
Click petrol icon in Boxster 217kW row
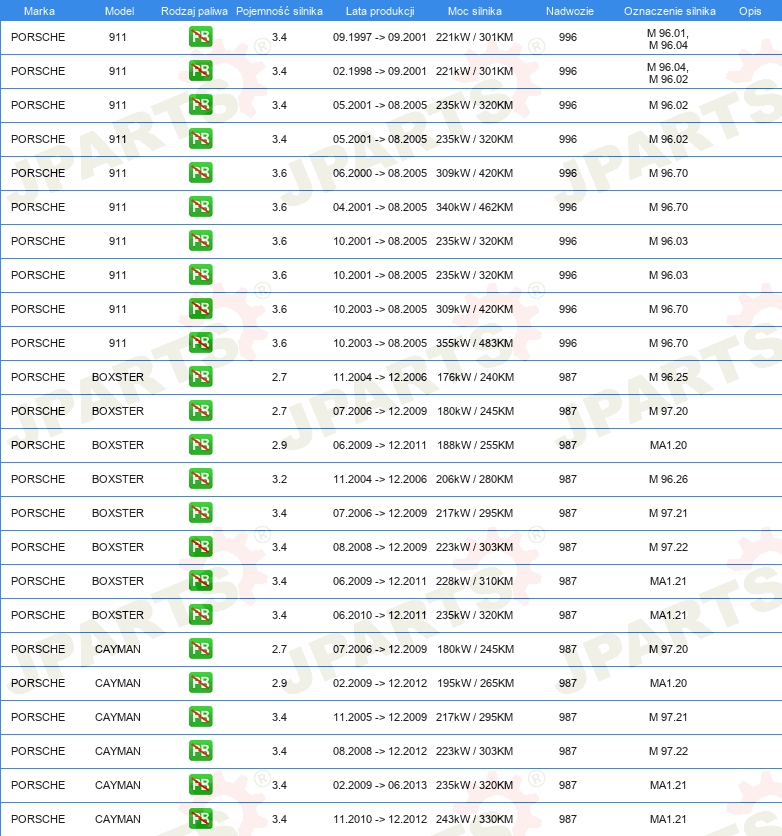pos(200,513)
